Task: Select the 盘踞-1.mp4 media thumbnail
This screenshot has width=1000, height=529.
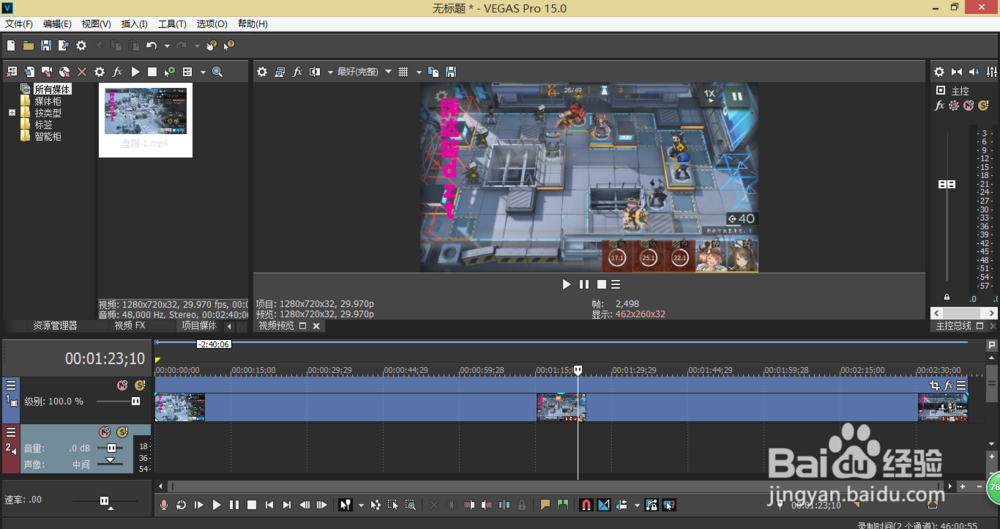Action: (145, 120)
